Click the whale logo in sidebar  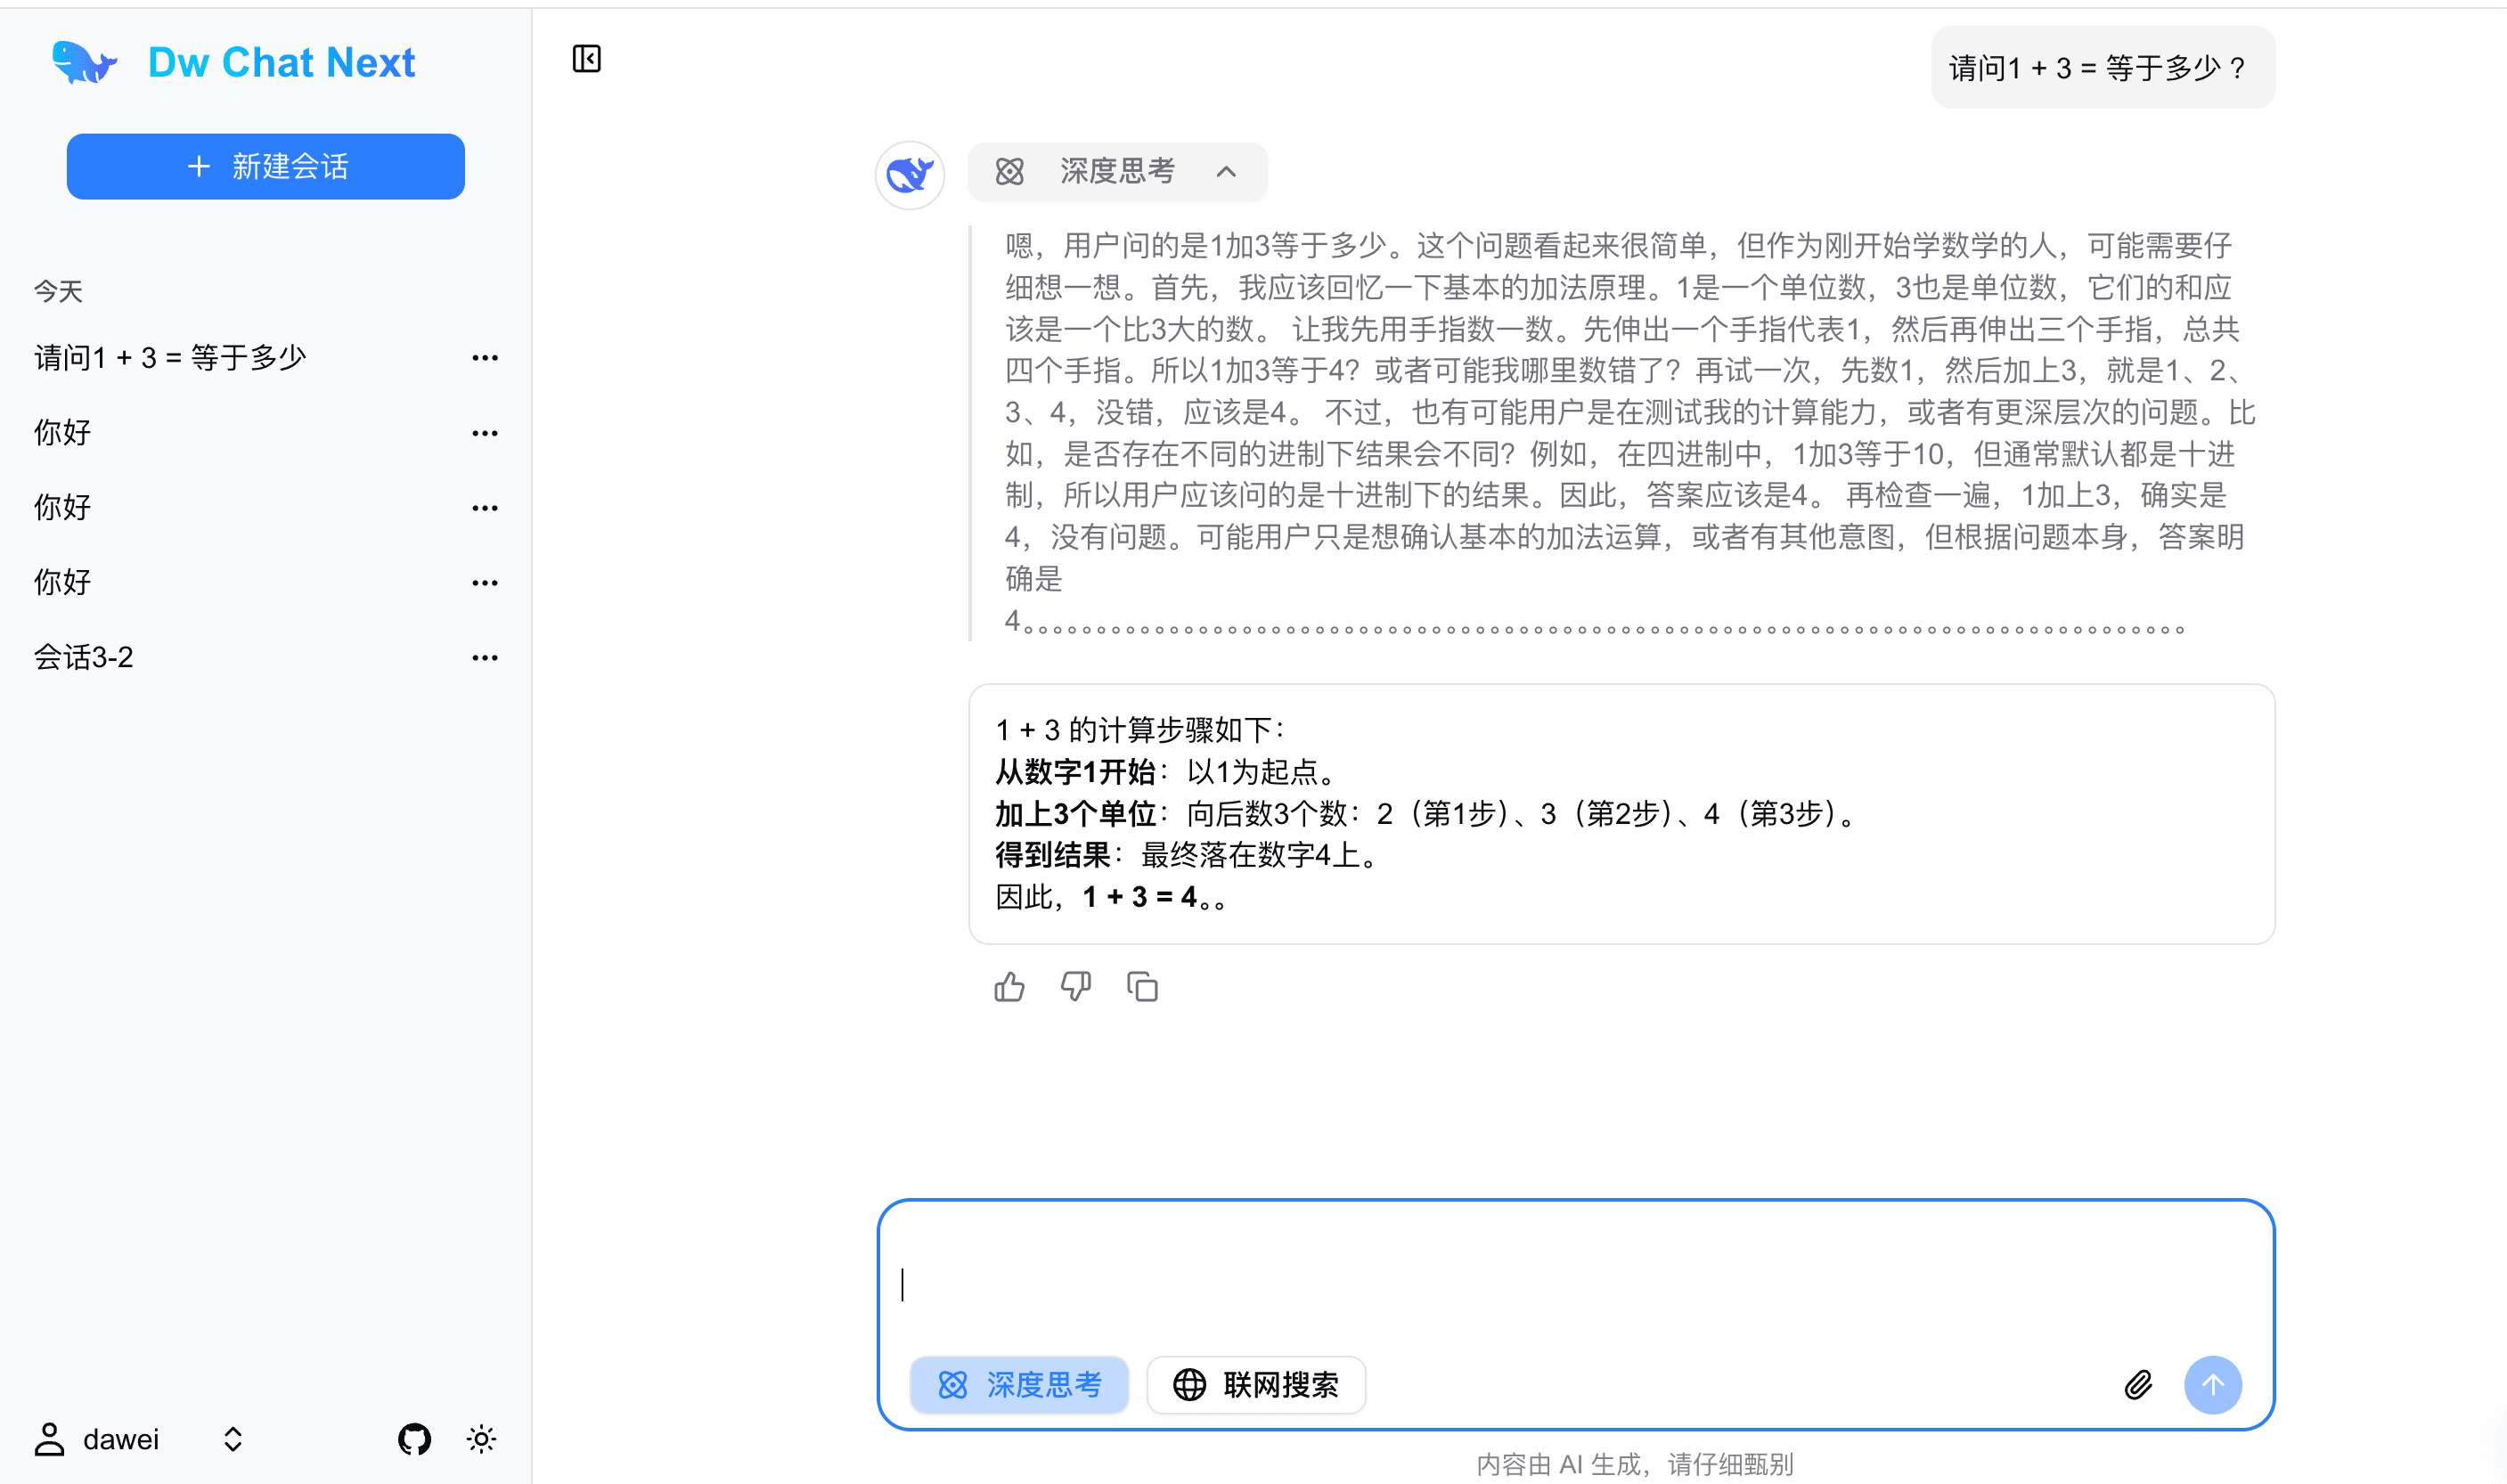coord(84,63)
